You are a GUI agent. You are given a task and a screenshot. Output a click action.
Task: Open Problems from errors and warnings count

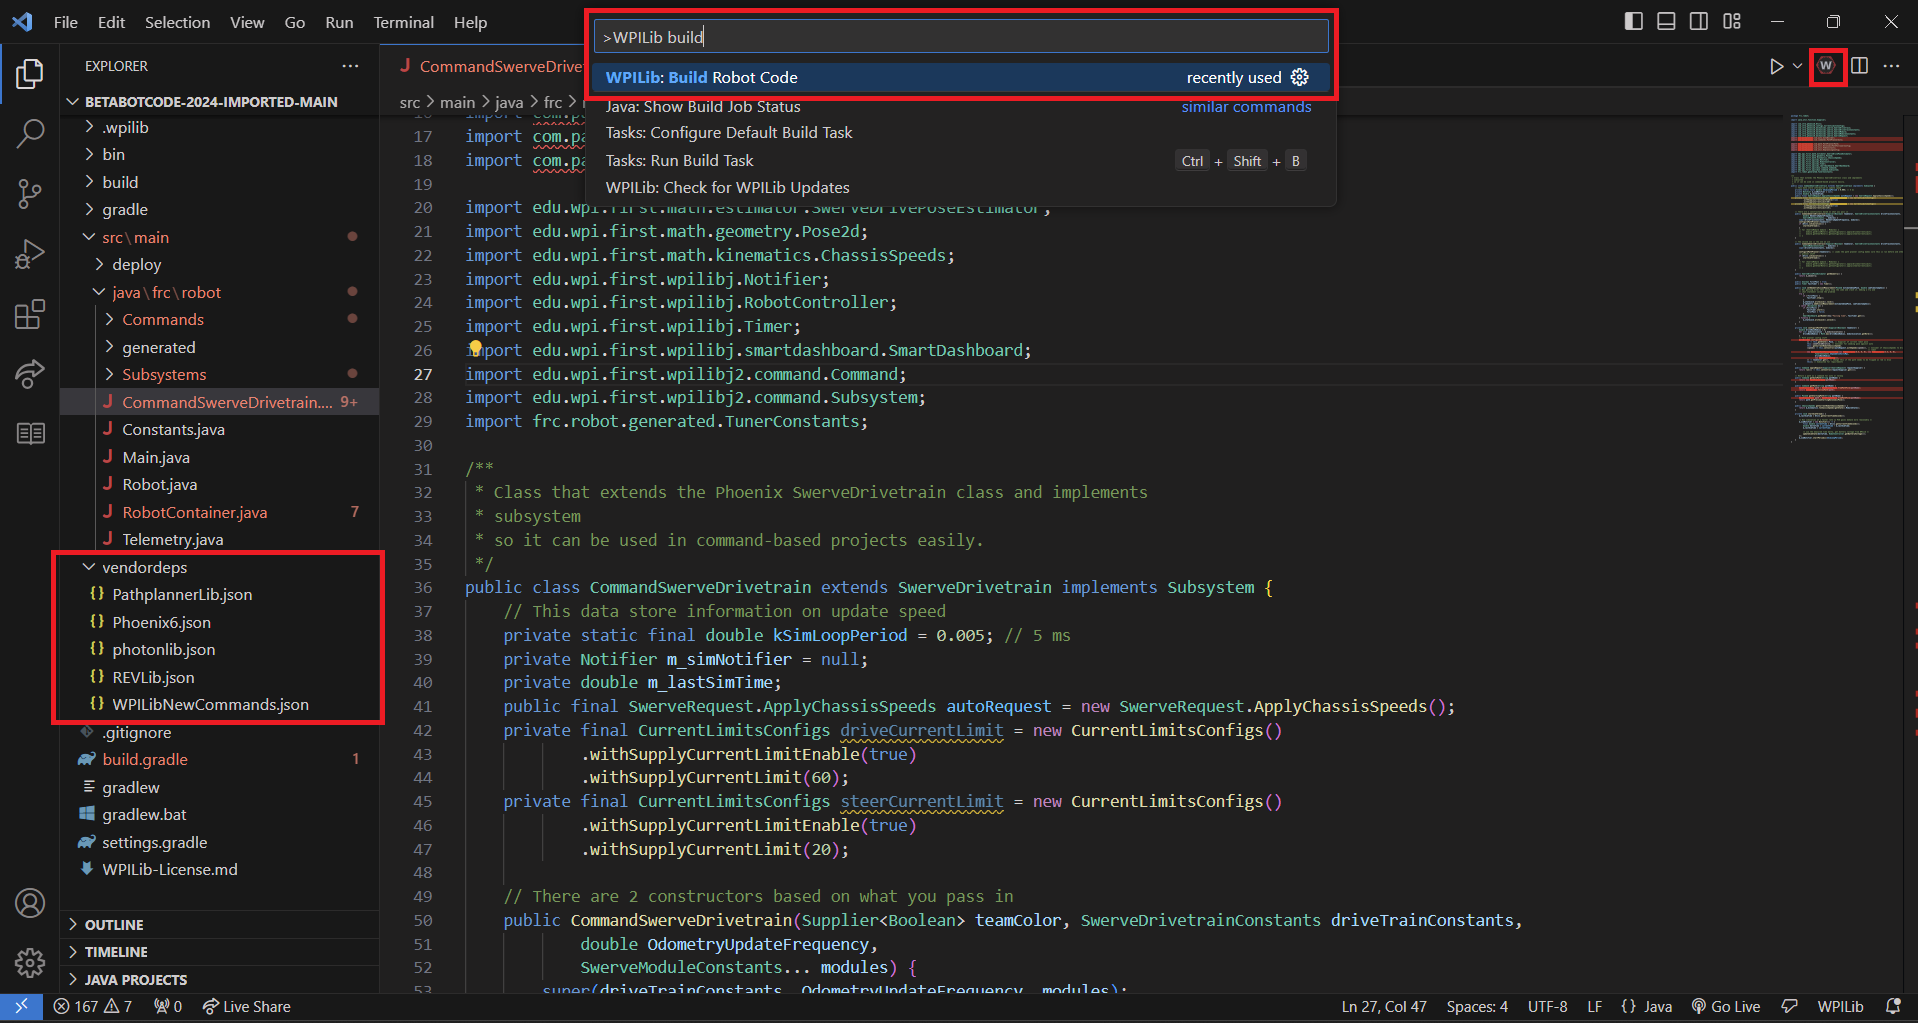pos(93,1007)
